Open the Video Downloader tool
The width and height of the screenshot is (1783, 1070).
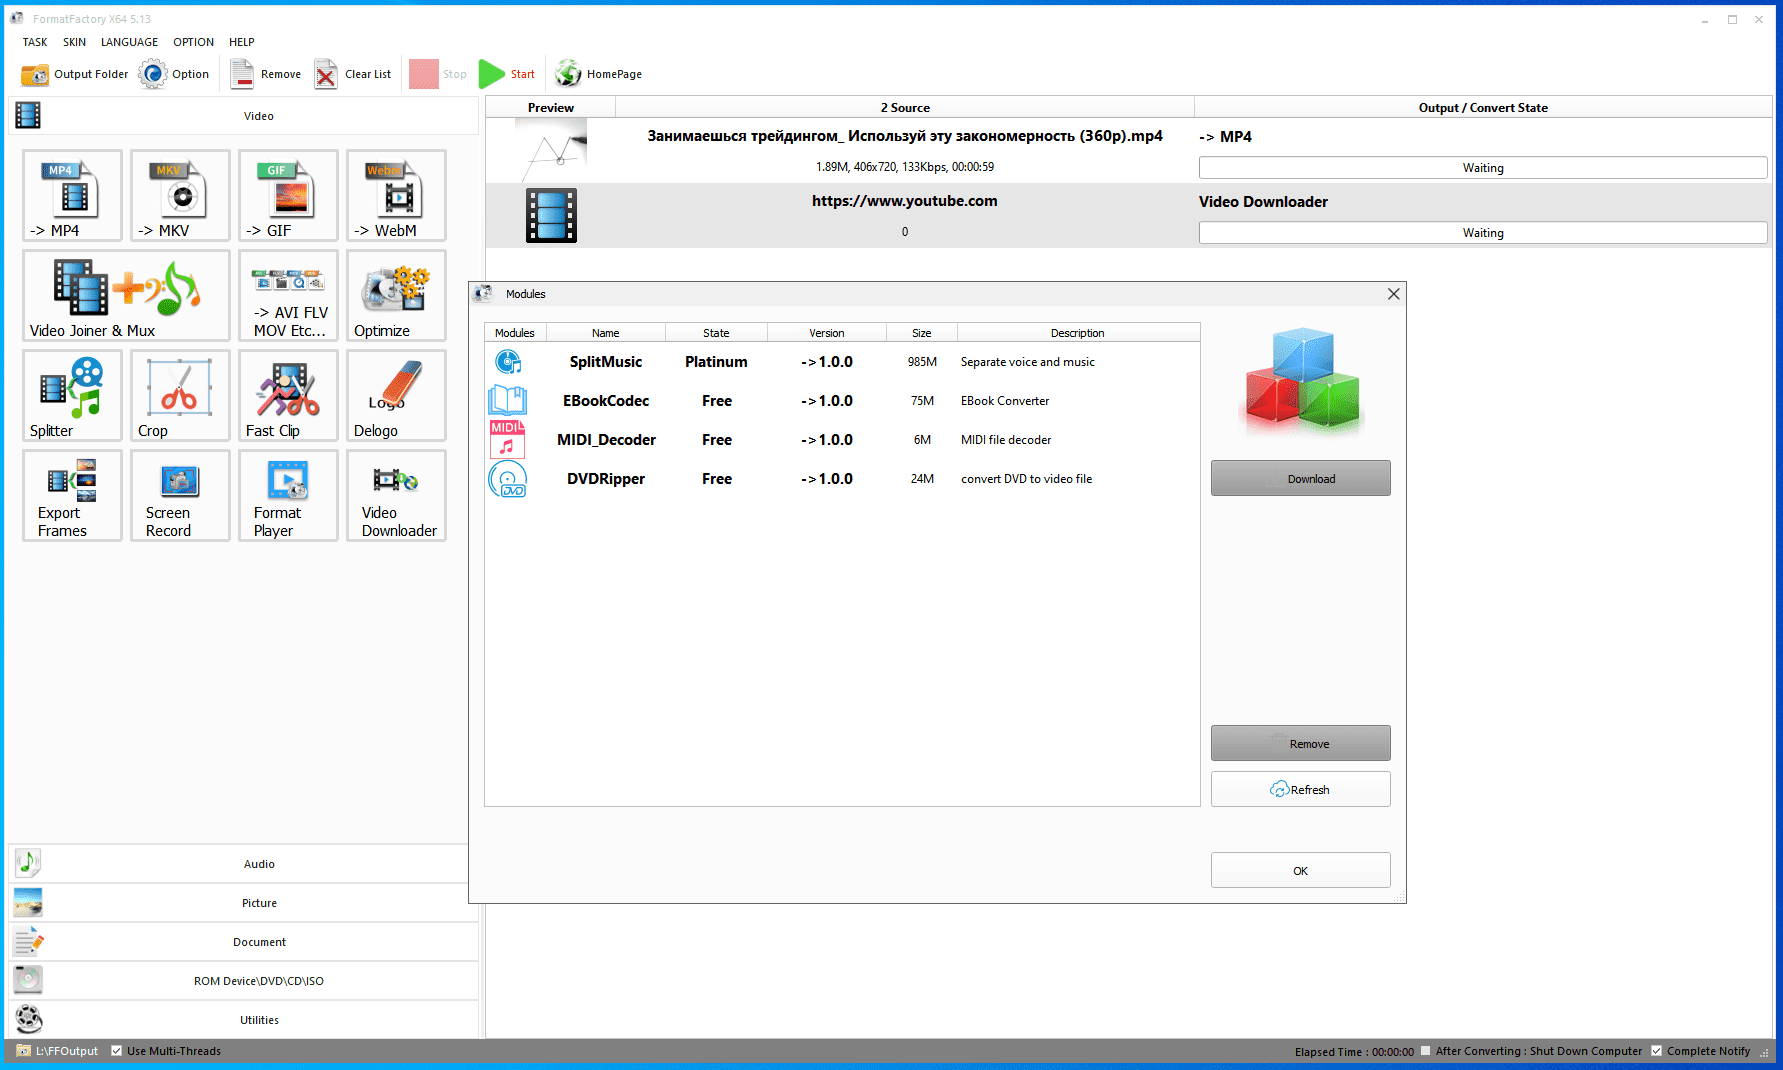tap(396, 495)
